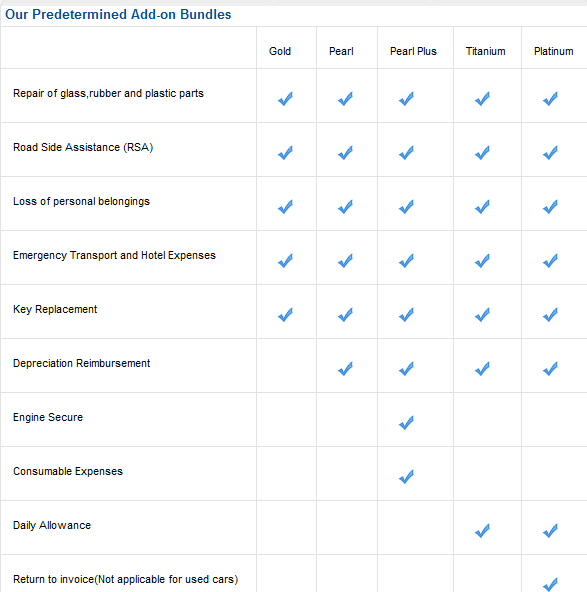Click the Gold checkmark for Road Side Assistance

coord(285,153)
